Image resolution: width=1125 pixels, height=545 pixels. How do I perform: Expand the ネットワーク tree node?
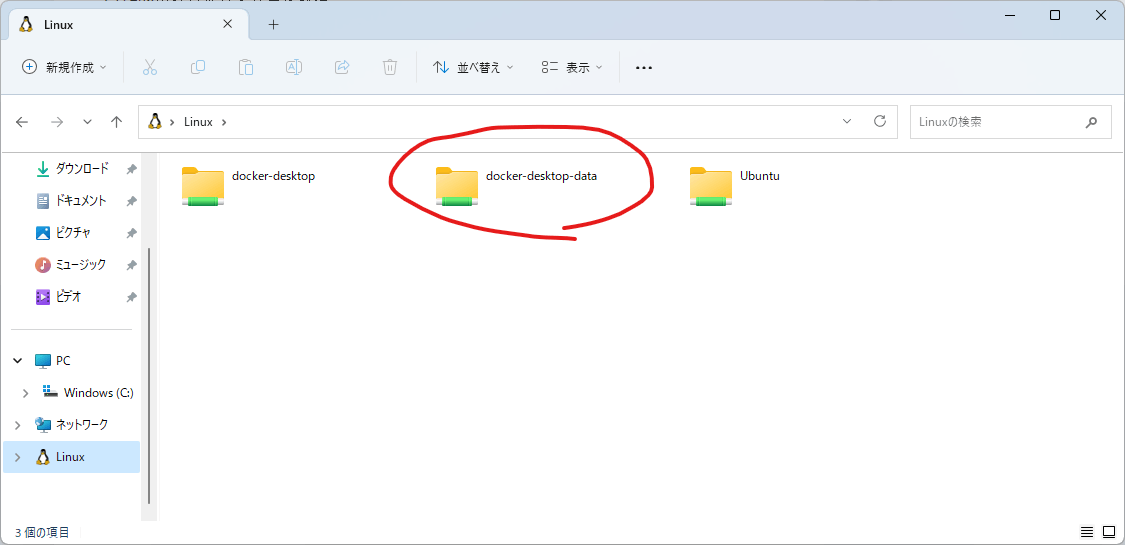[18, 425]
